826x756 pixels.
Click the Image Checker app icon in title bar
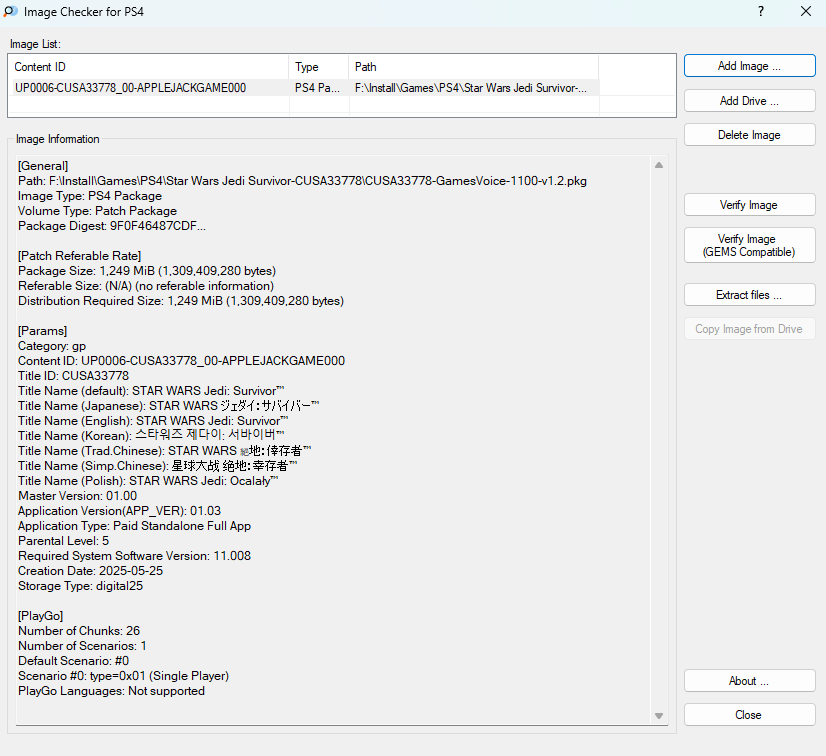[x=11, y=12]
